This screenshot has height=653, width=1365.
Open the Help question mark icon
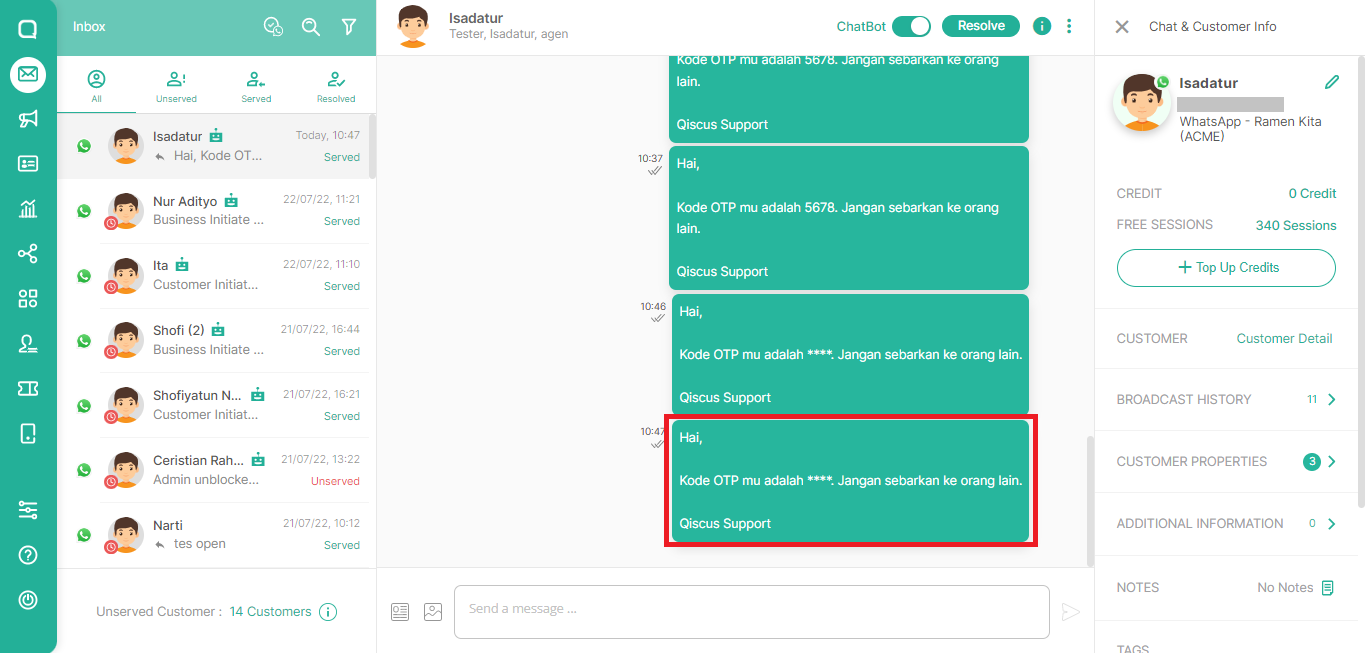pyautogui.click(x=27, y=555)
